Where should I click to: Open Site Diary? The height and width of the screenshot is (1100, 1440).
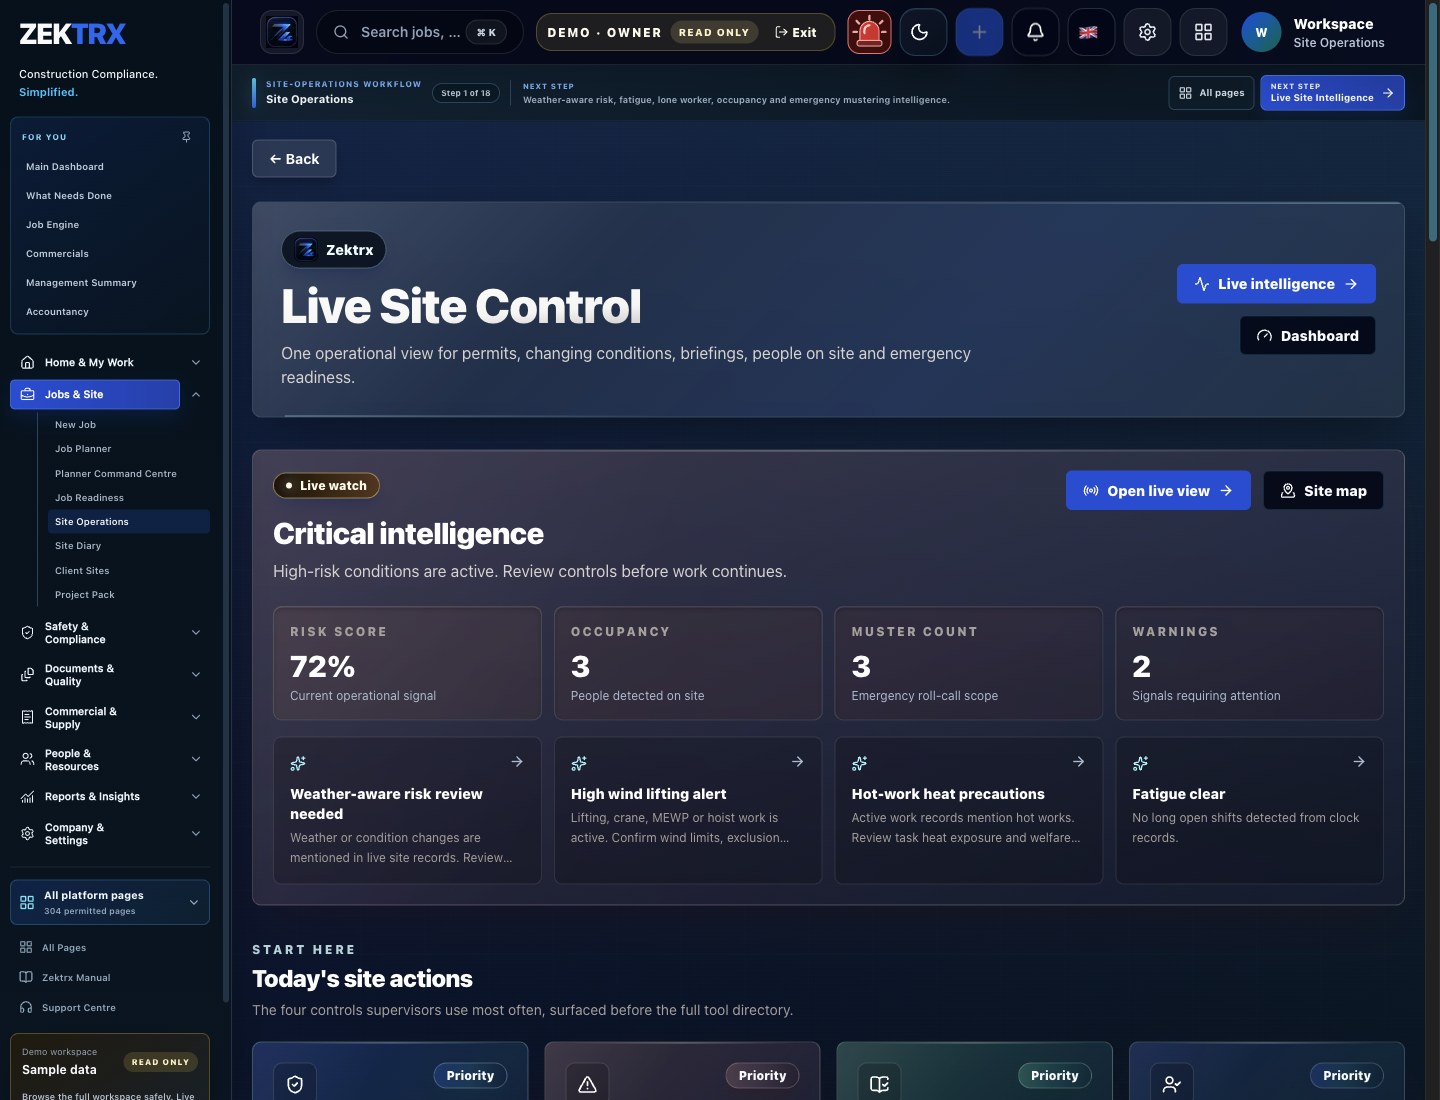point(128,546)
